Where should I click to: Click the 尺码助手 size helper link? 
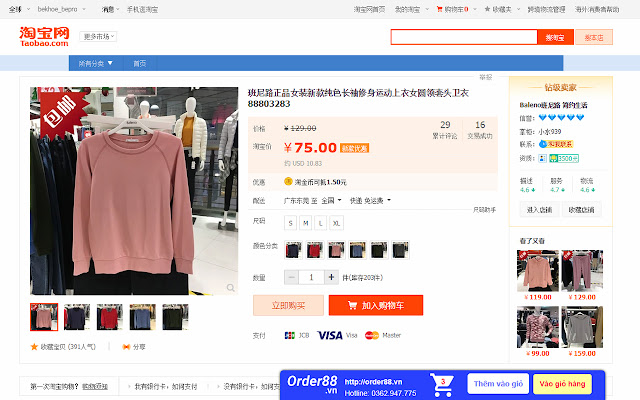pyautogui.click(x=484, y=210)
